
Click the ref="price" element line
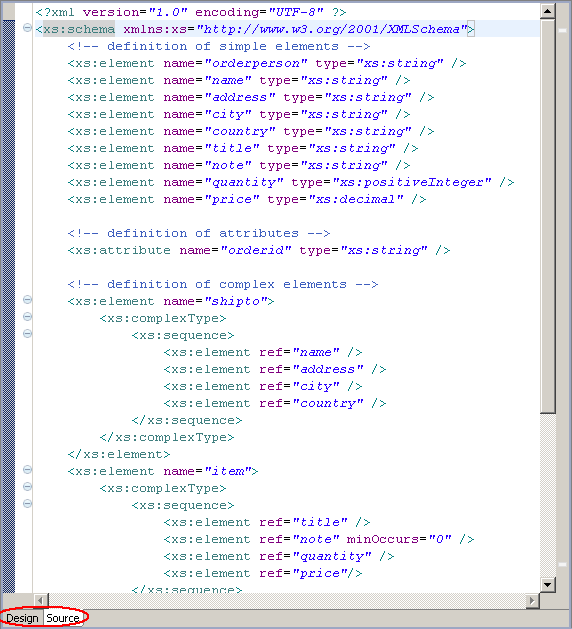pos(263,573)
